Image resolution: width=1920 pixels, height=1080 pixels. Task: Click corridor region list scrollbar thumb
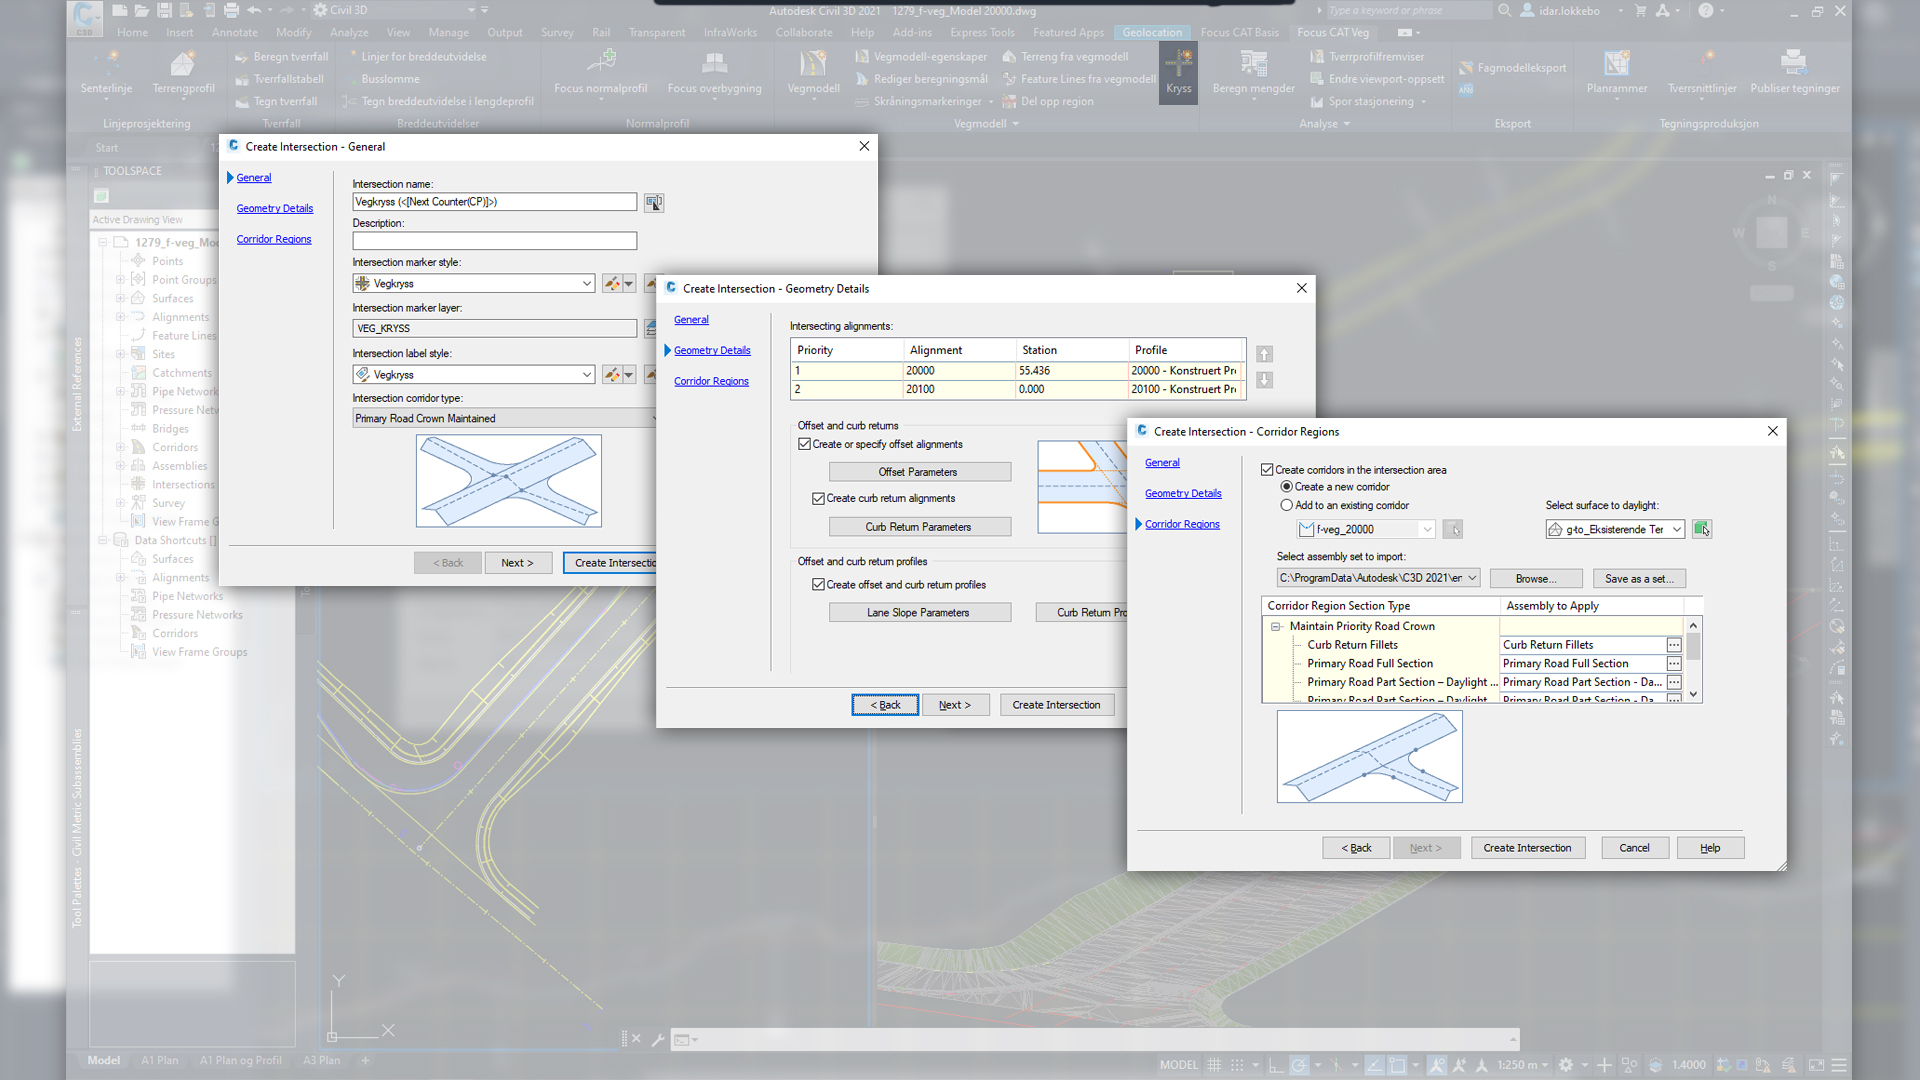[1693, 645]
